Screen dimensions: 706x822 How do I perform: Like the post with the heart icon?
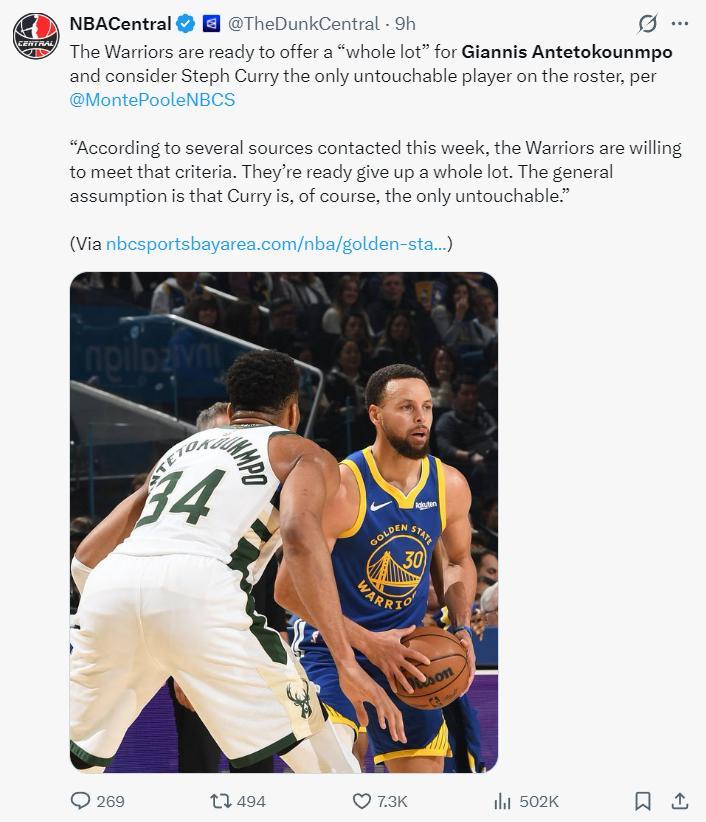362,801
